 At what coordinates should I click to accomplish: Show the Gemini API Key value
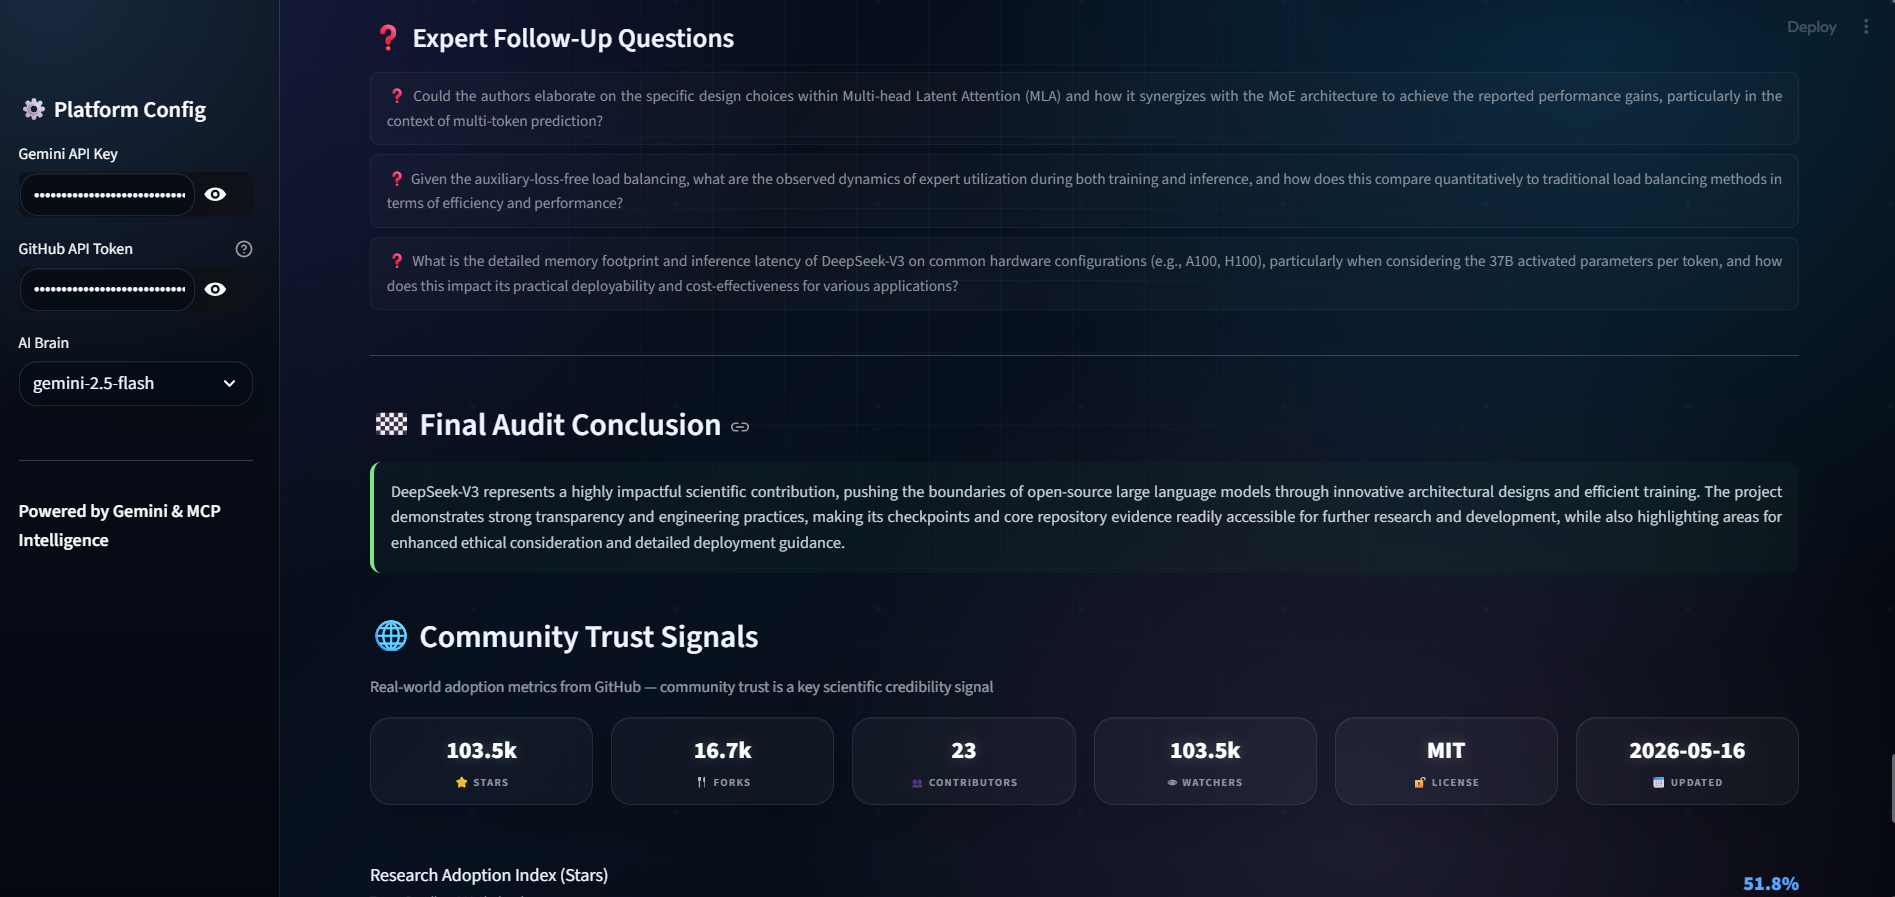pyautogui.click(x=215, y=194)
